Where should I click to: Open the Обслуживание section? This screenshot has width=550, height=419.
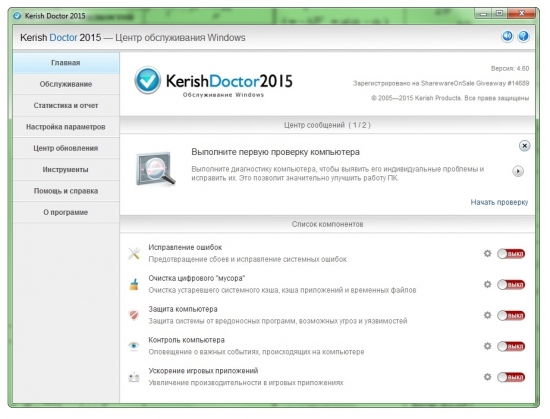[x=66, y=84]
